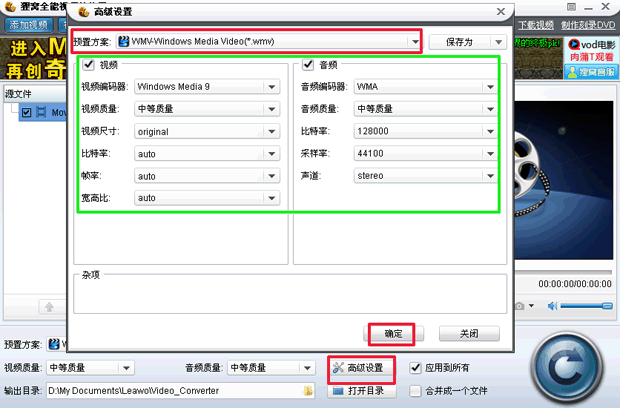Click the folder browse icon in output path
Screen dimensions: 620x408
(308, 391)
